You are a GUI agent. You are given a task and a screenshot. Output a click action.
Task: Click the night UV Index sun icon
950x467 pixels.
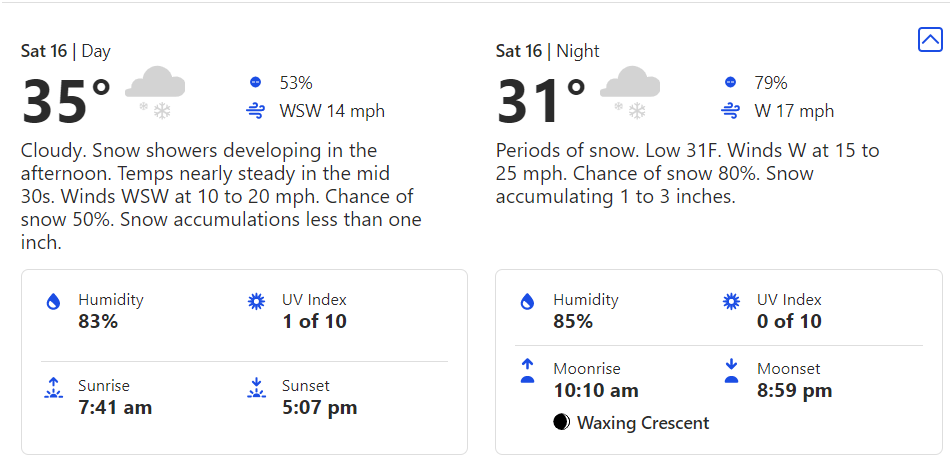click(731, 301)
